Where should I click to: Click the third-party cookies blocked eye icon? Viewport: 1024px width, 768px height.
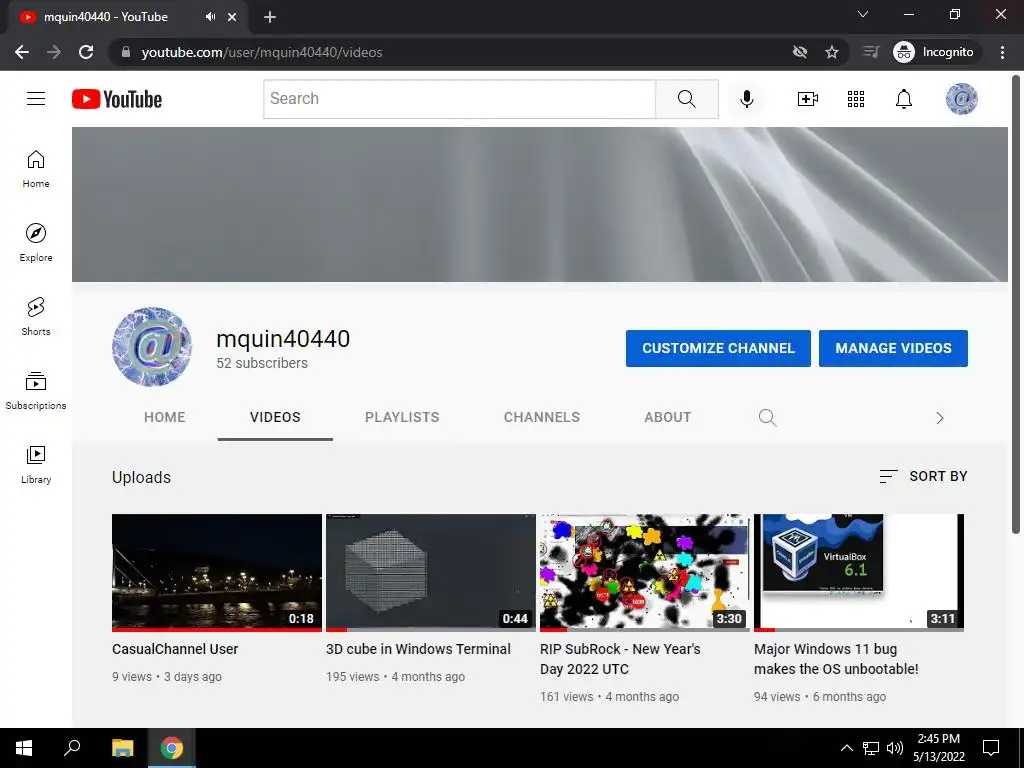coord(799,52)
